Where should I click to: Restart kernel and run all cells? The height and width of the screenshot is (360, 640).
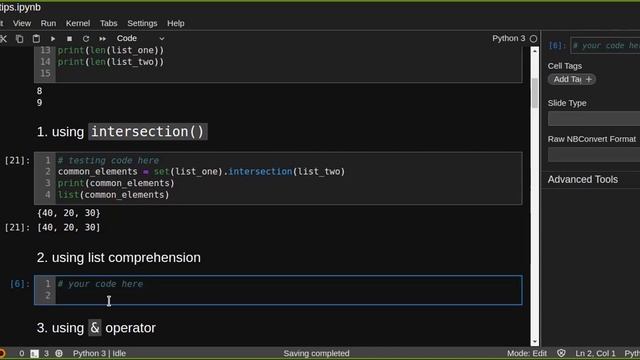[102, 39]
